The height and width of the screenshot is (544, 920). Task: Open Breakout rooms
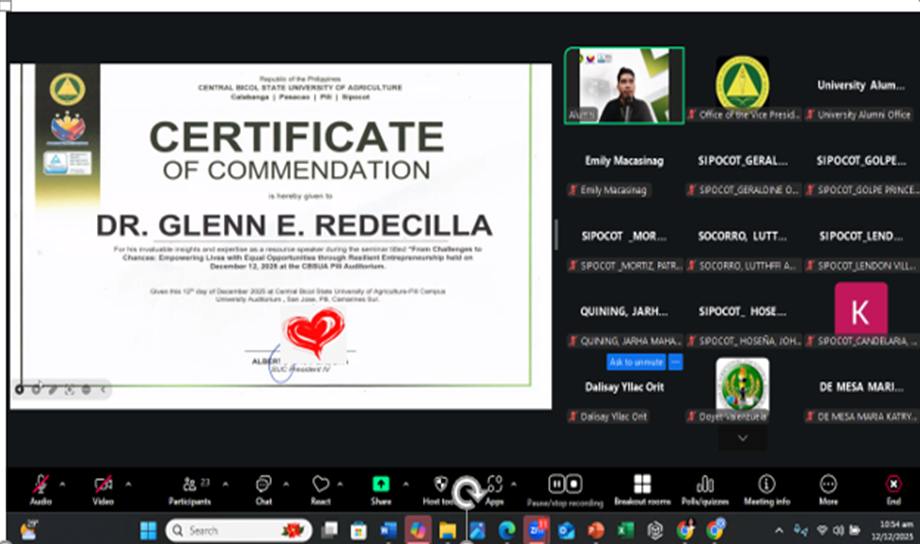click(642, 486)
